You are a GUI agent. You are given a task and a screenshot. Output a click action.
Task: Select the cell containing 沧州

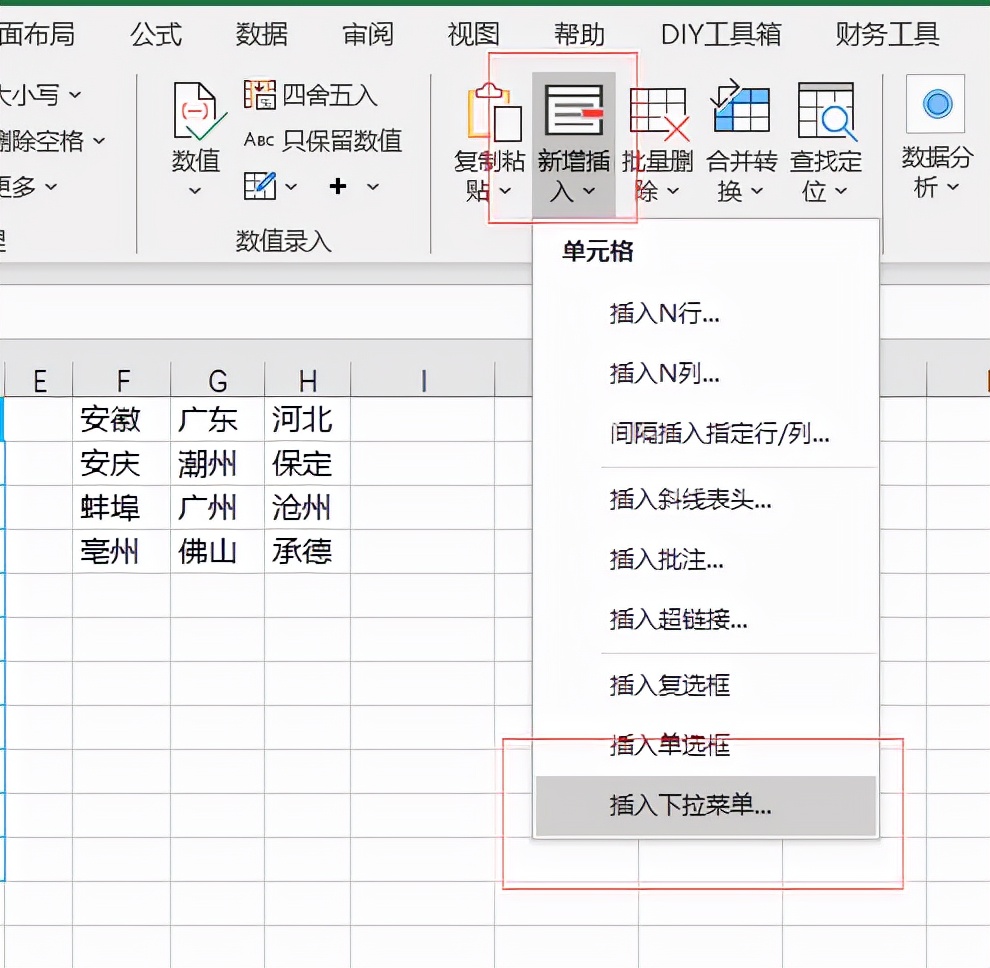coord(307,508)
